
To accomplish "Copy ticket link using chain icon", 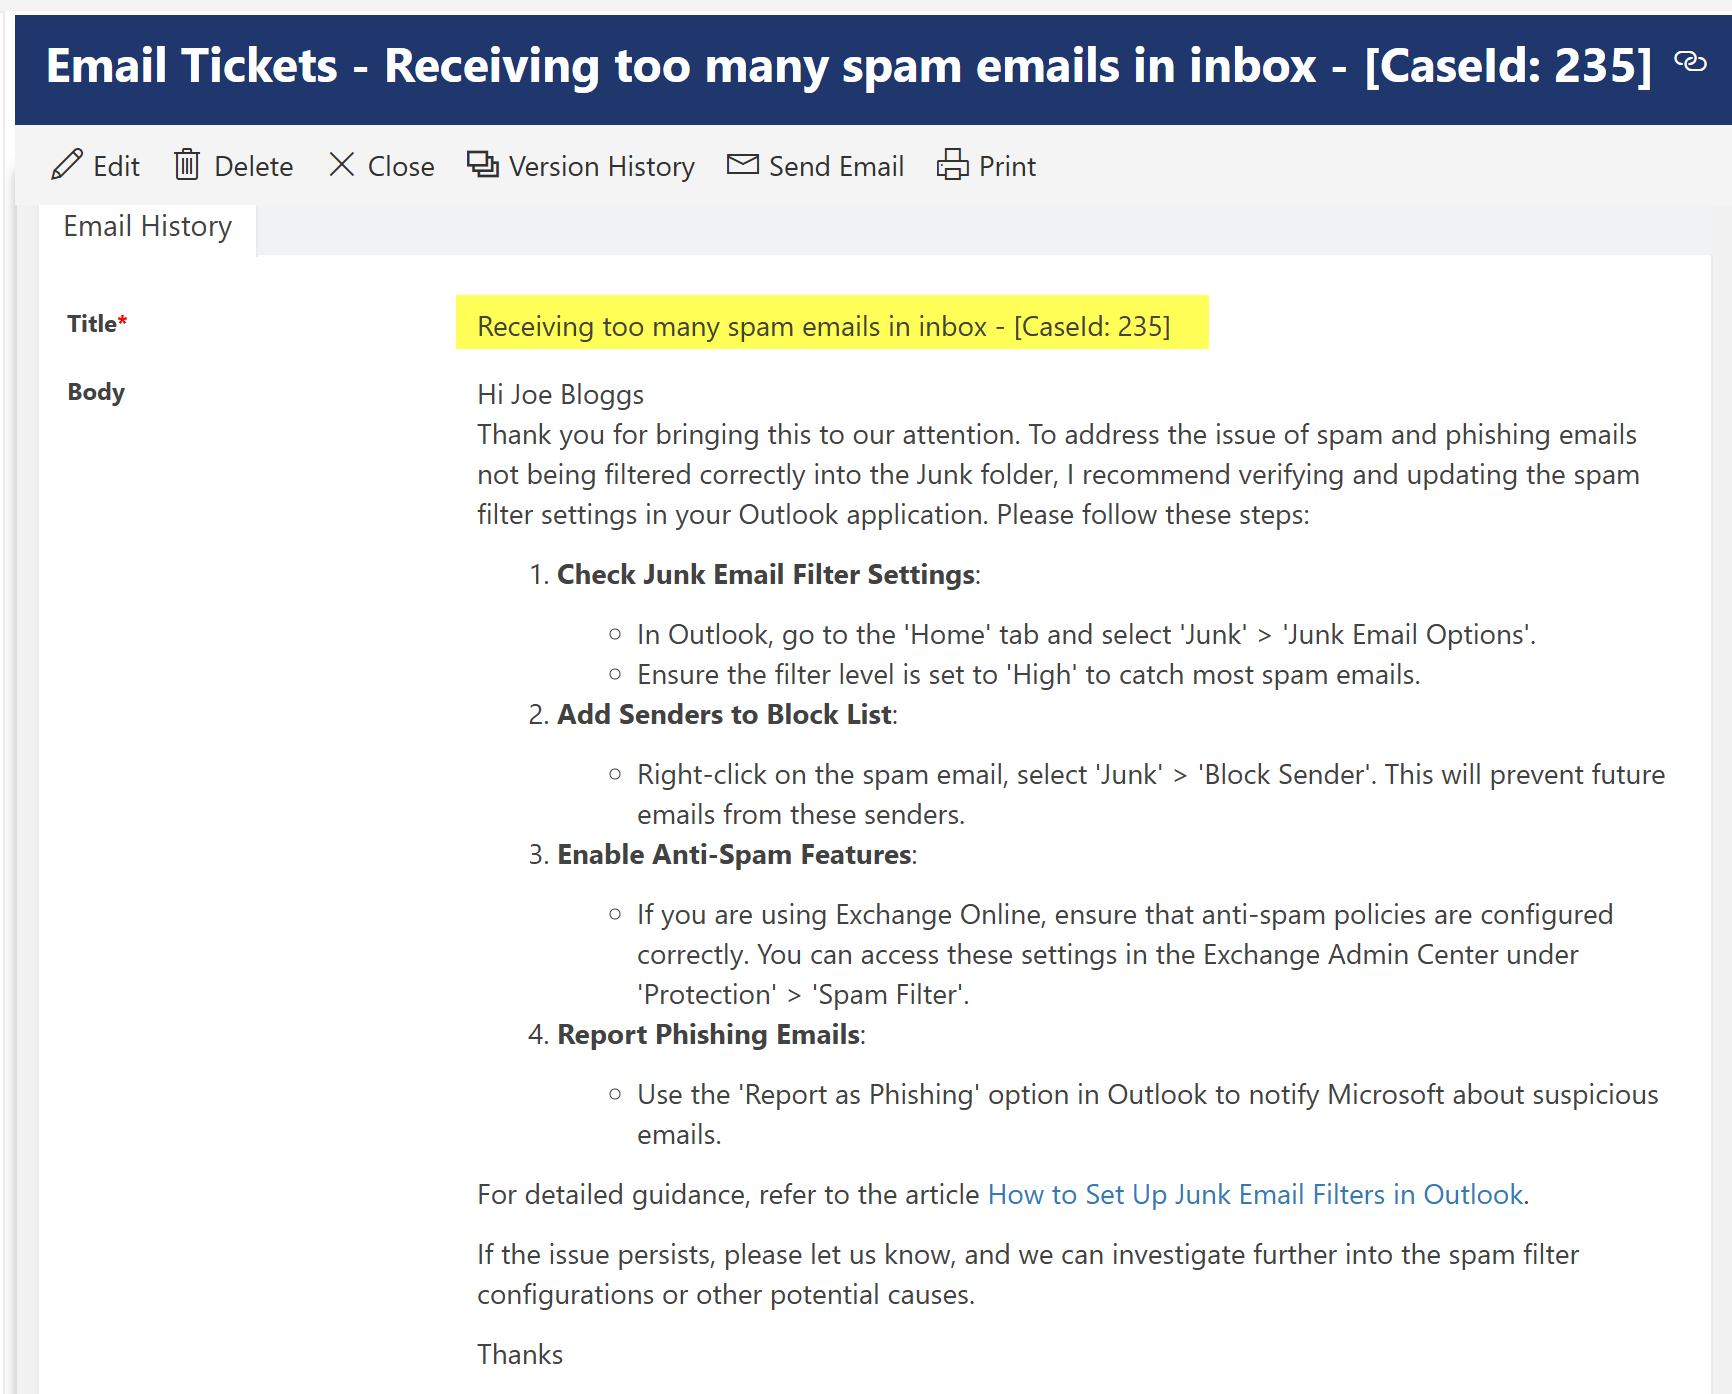I will (x=1690, y=62).
